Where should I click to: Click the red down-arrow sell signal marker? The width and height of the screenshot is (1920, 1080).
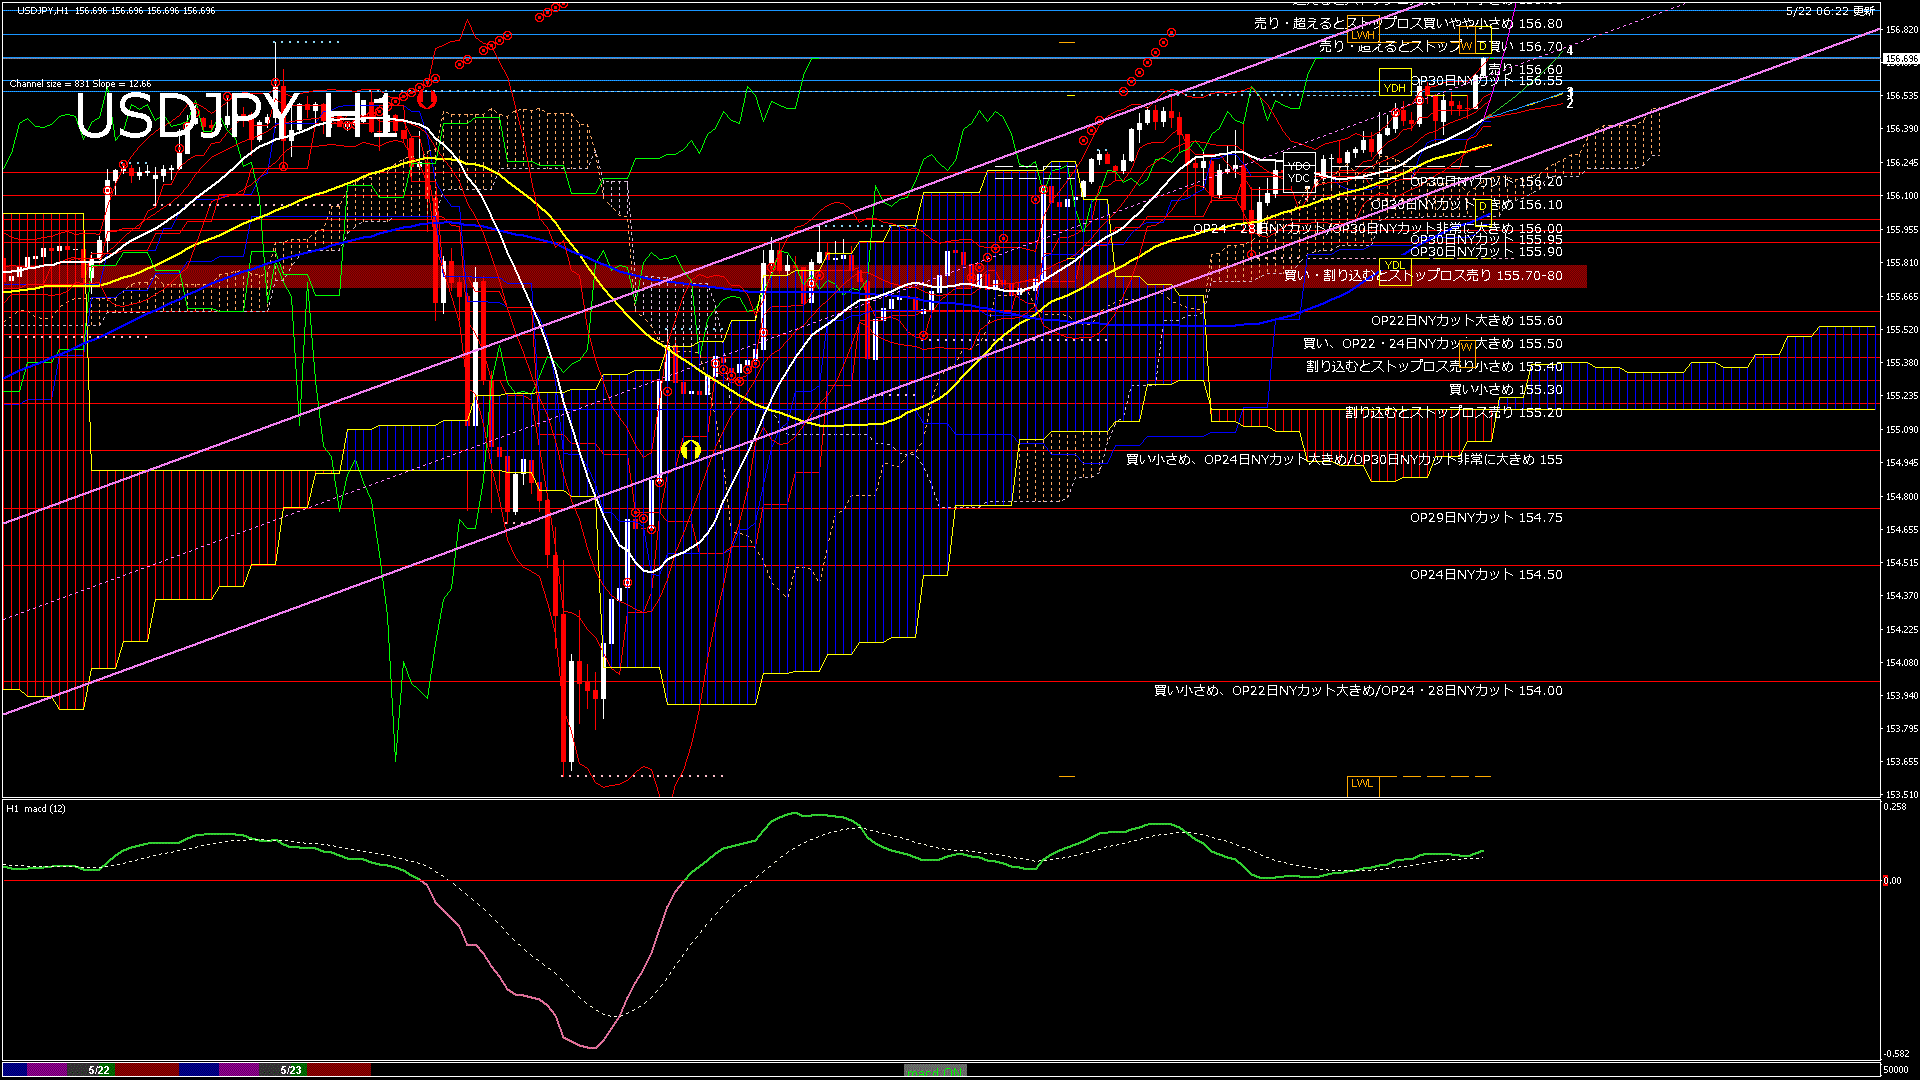tap(427, 98)
